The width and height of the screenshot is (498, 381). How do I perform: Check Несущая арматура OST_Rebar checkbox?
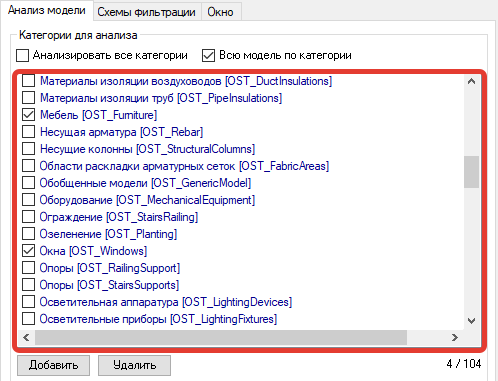28,132
